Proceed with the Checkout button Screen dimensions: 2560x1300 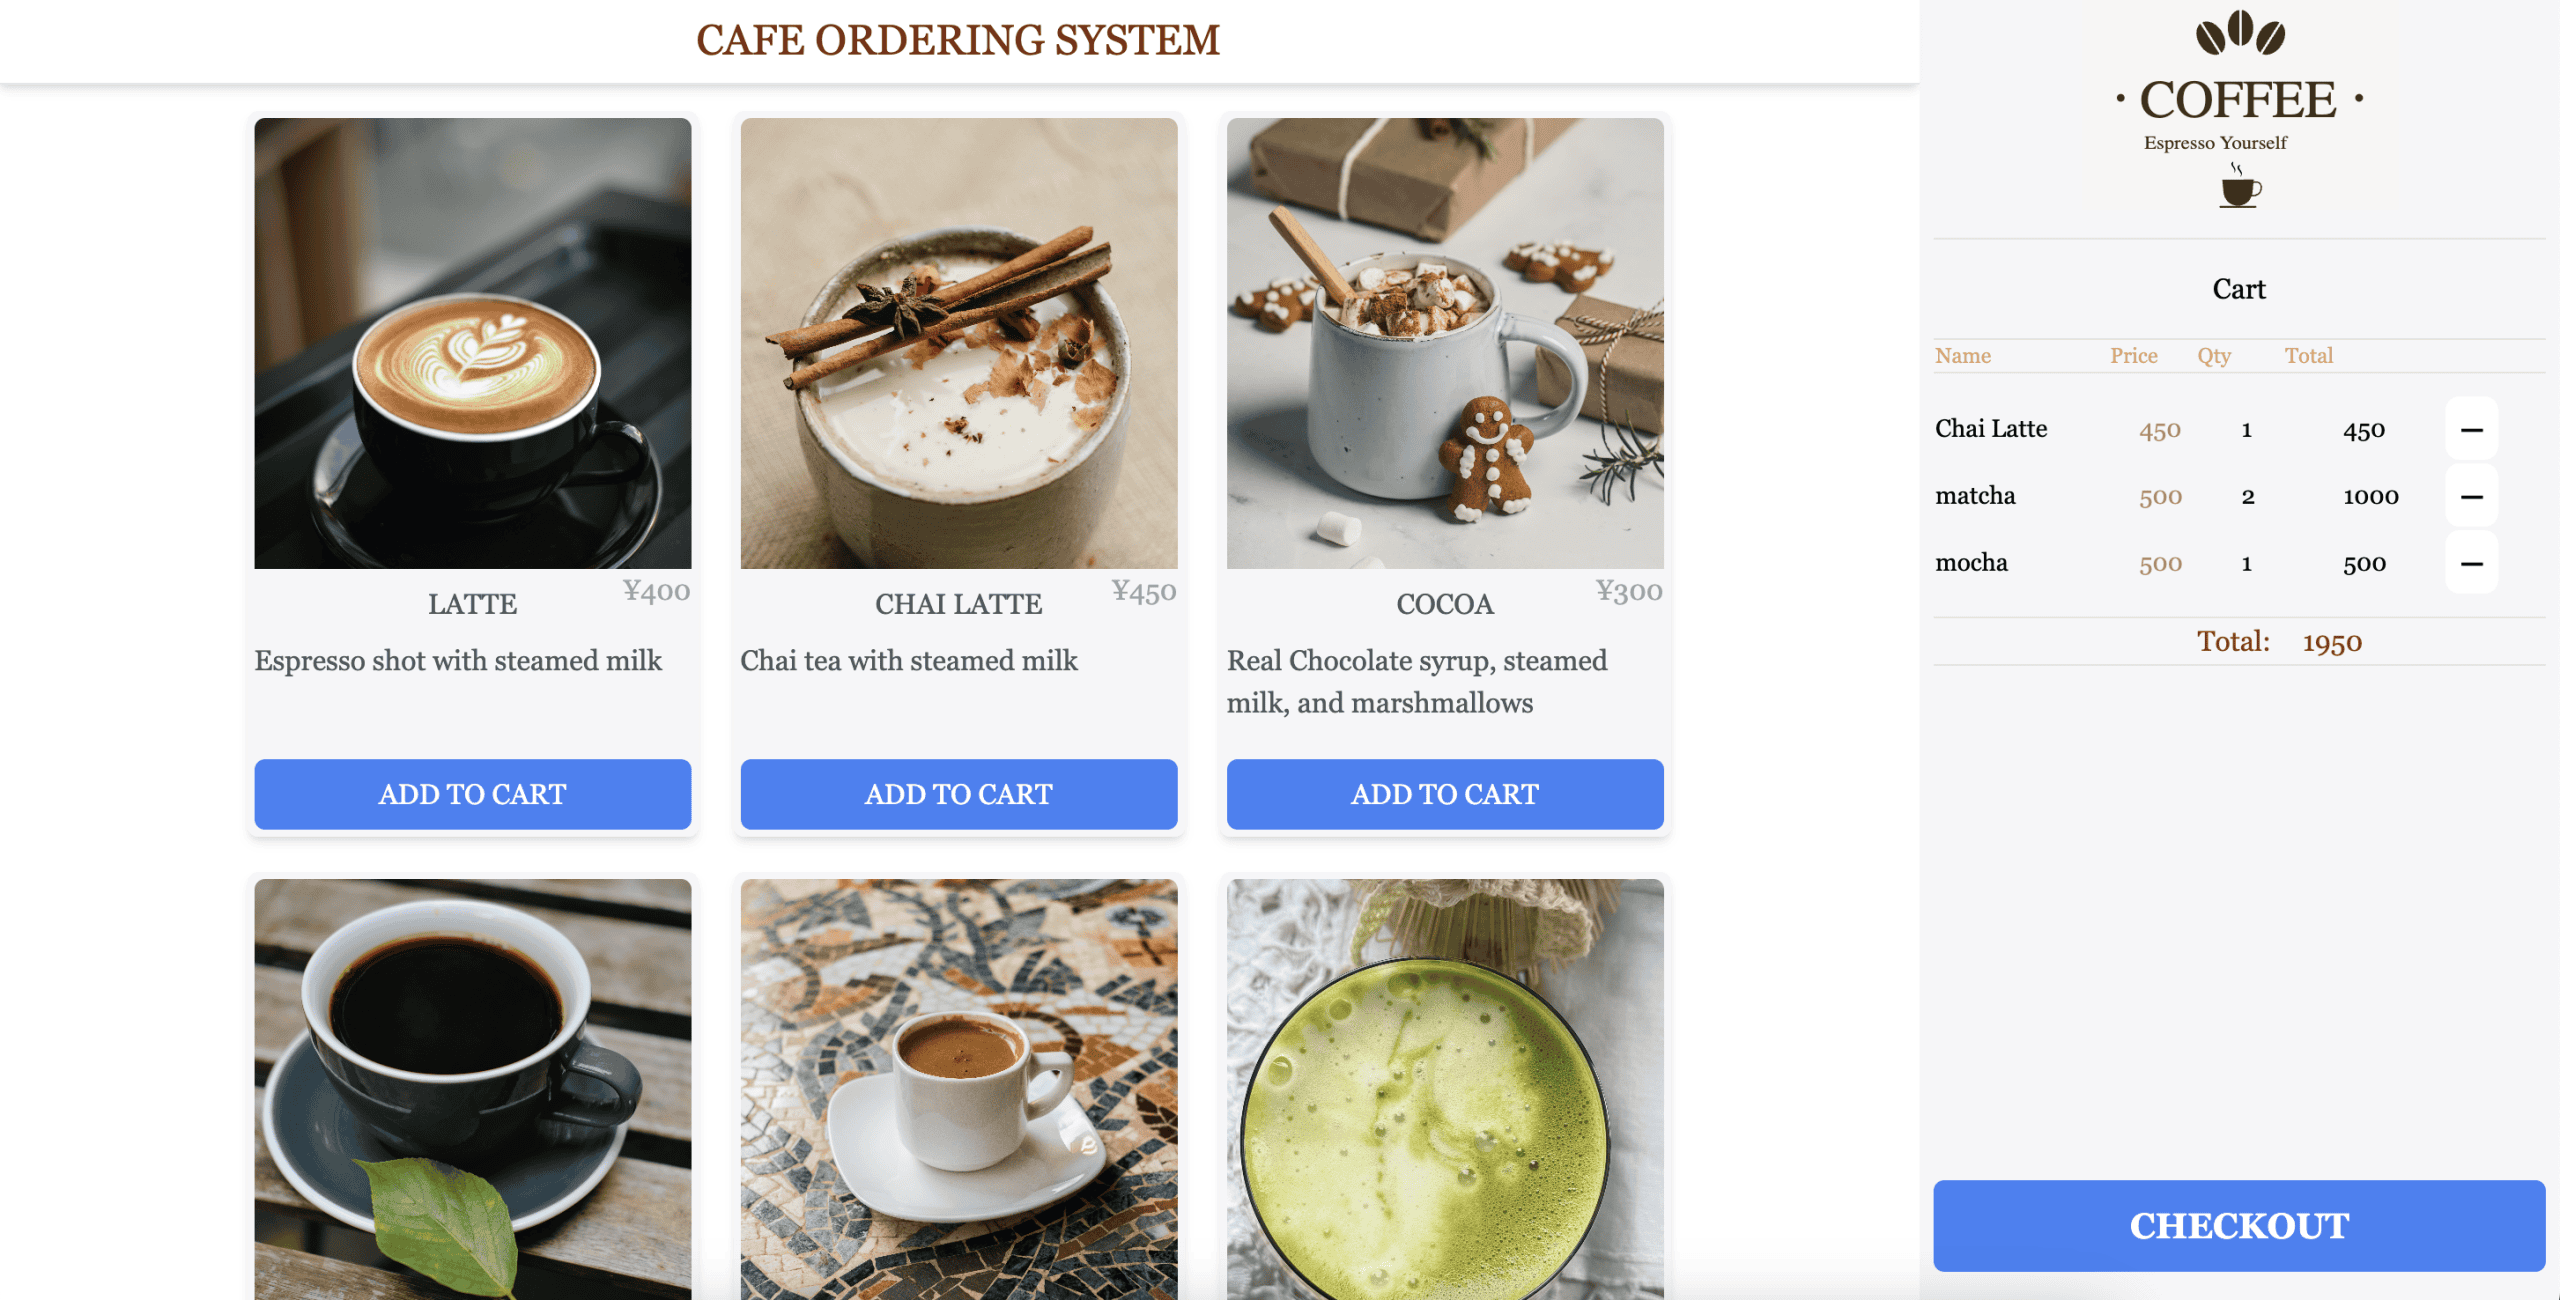tap(2239, 1226)
